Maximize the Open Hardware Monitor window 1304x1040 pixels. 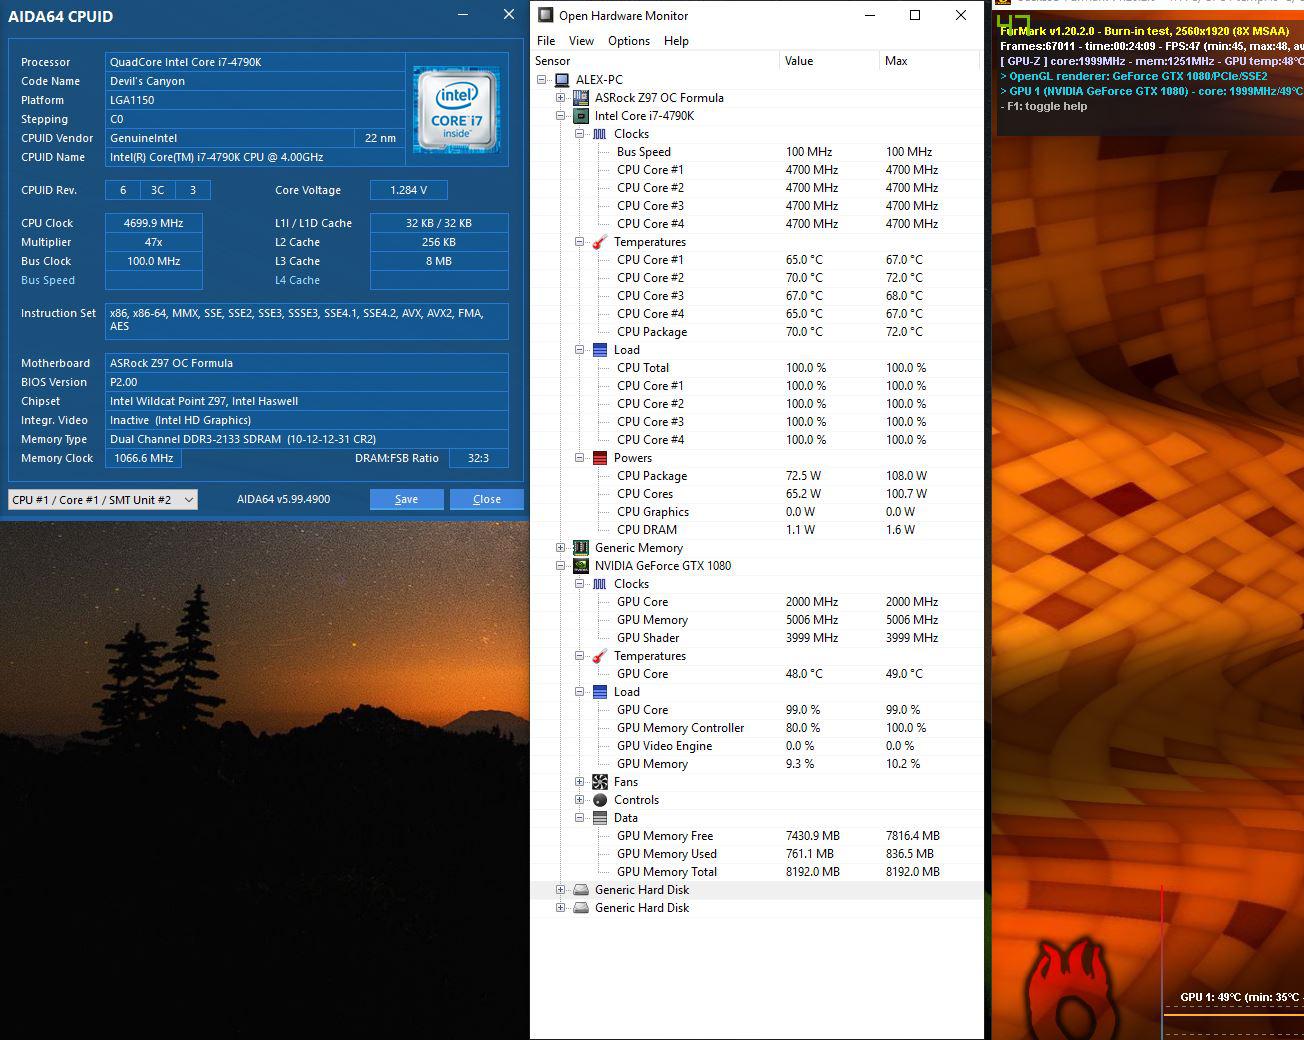click(914, 15)
